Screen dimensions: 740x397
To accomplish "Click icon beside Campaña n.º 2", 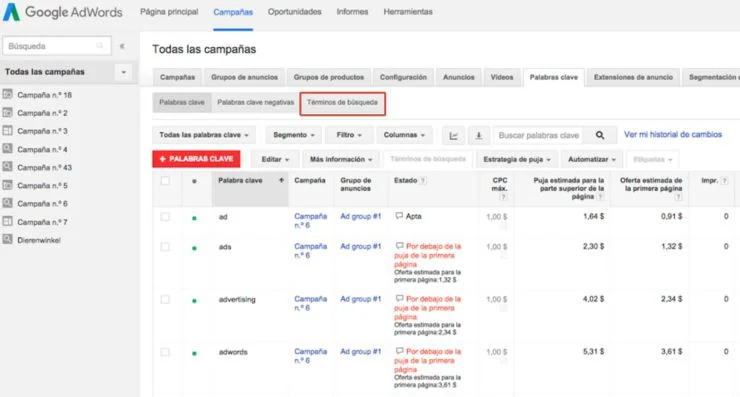I will [8, 112].
